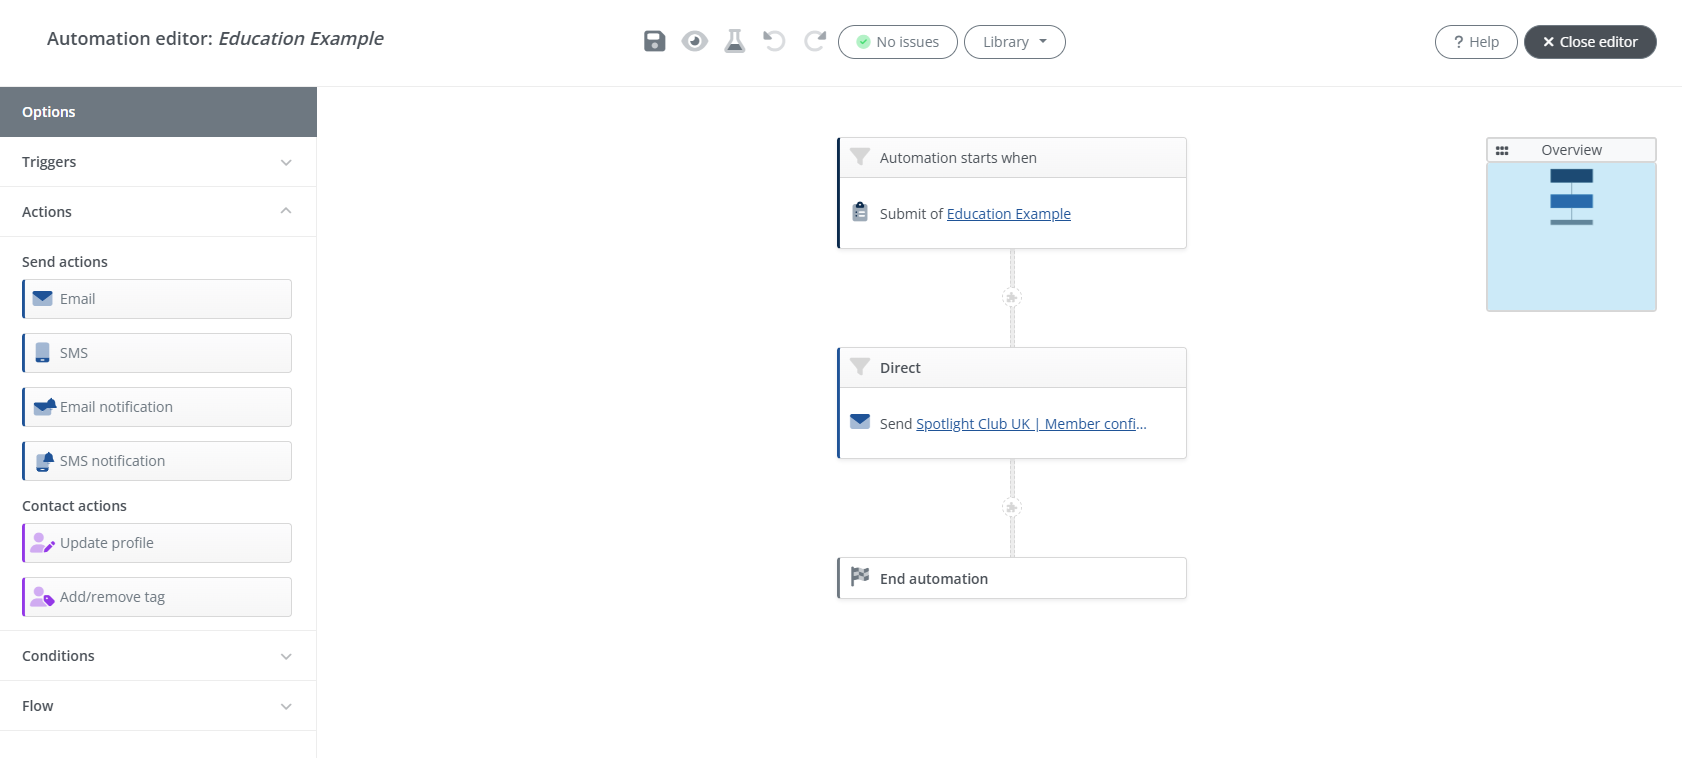Click the redo arrow icon

tap(815, 41)
